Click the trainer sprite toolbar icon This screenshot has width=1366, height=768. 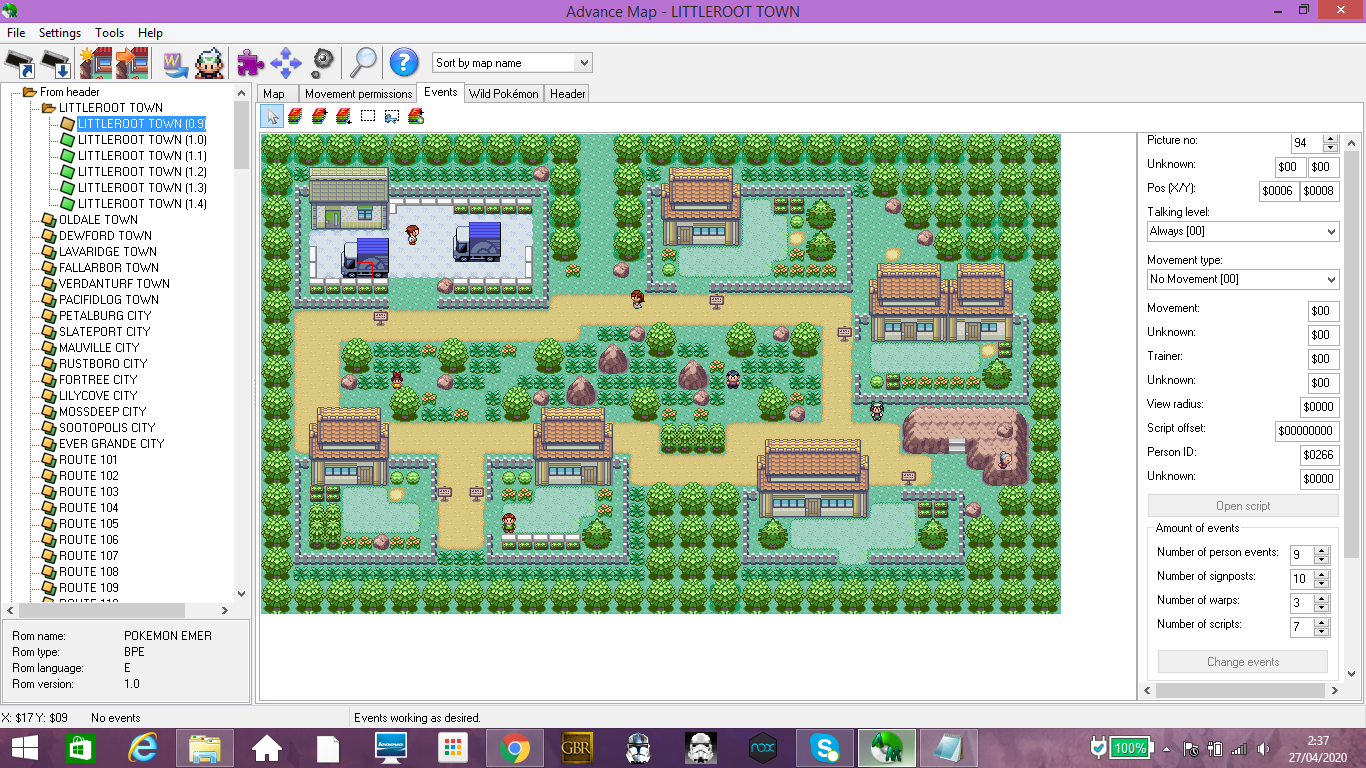(209, 63)
